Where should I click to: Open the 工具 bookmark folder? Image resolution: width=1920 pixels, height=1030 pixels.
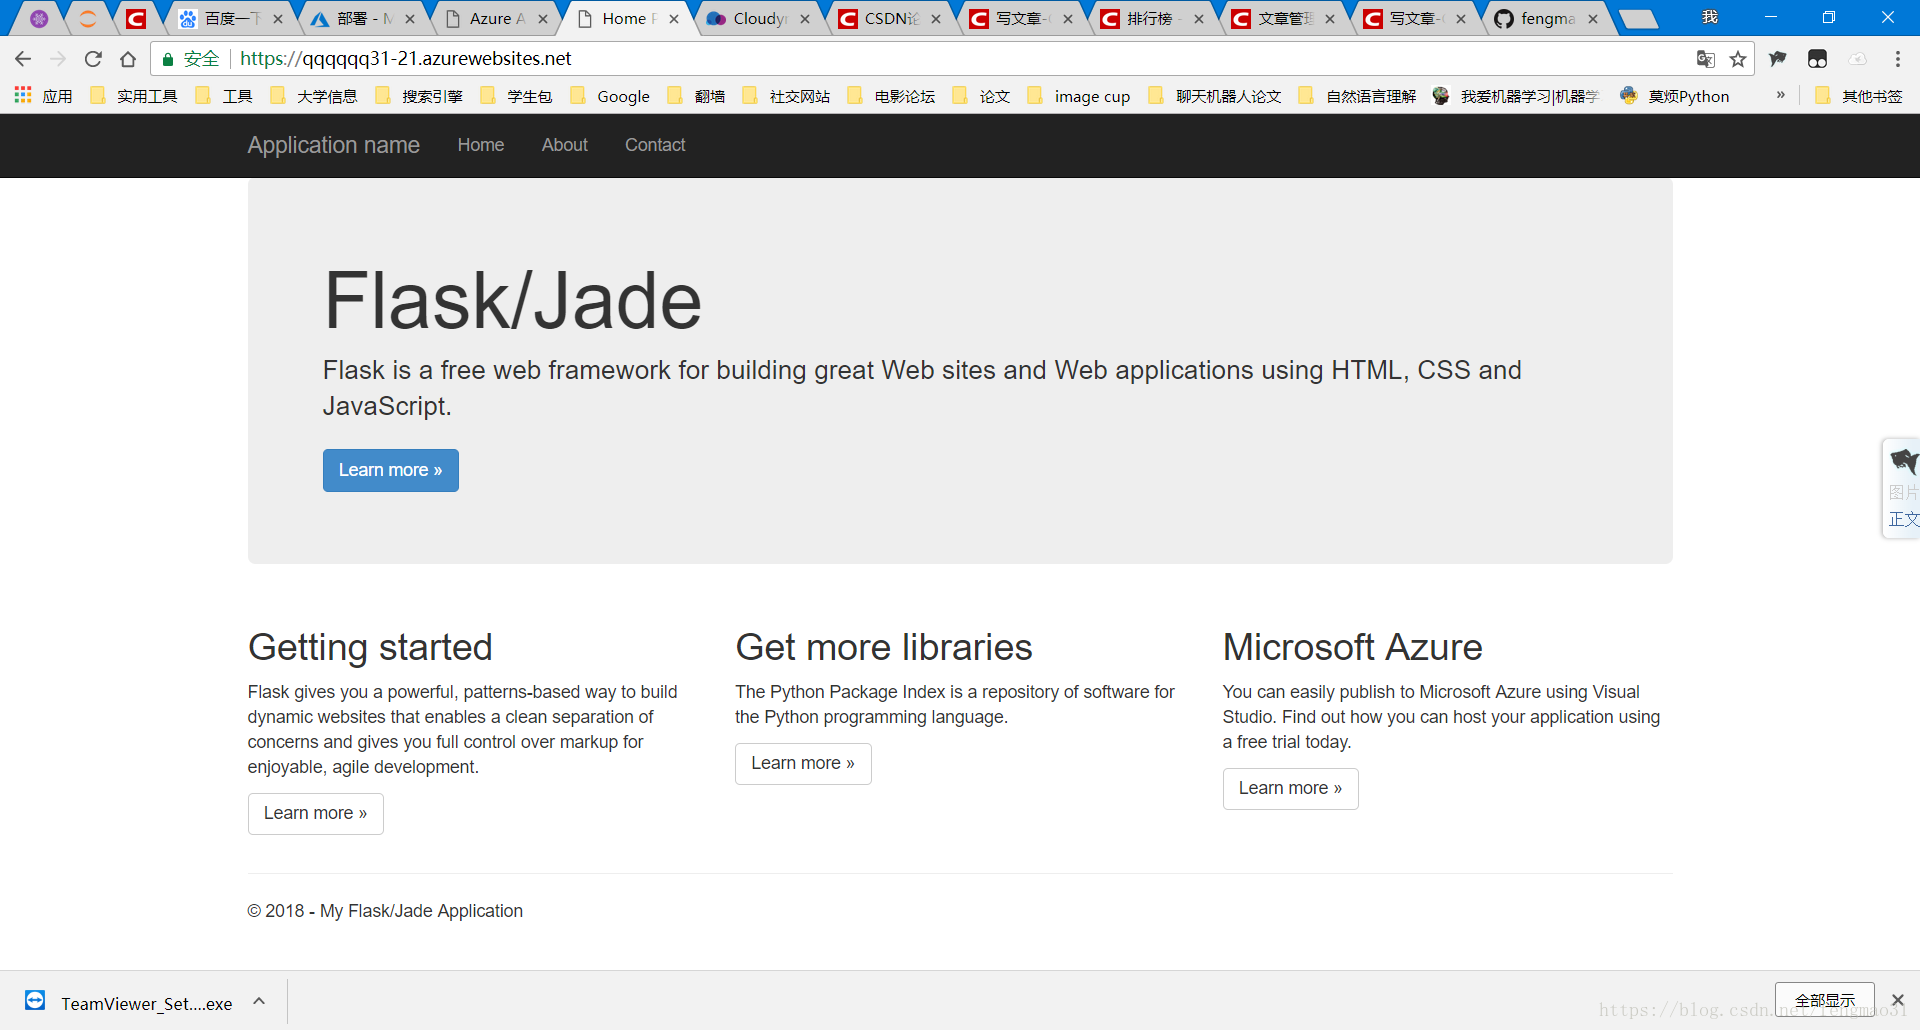click(x=224, y=96)
